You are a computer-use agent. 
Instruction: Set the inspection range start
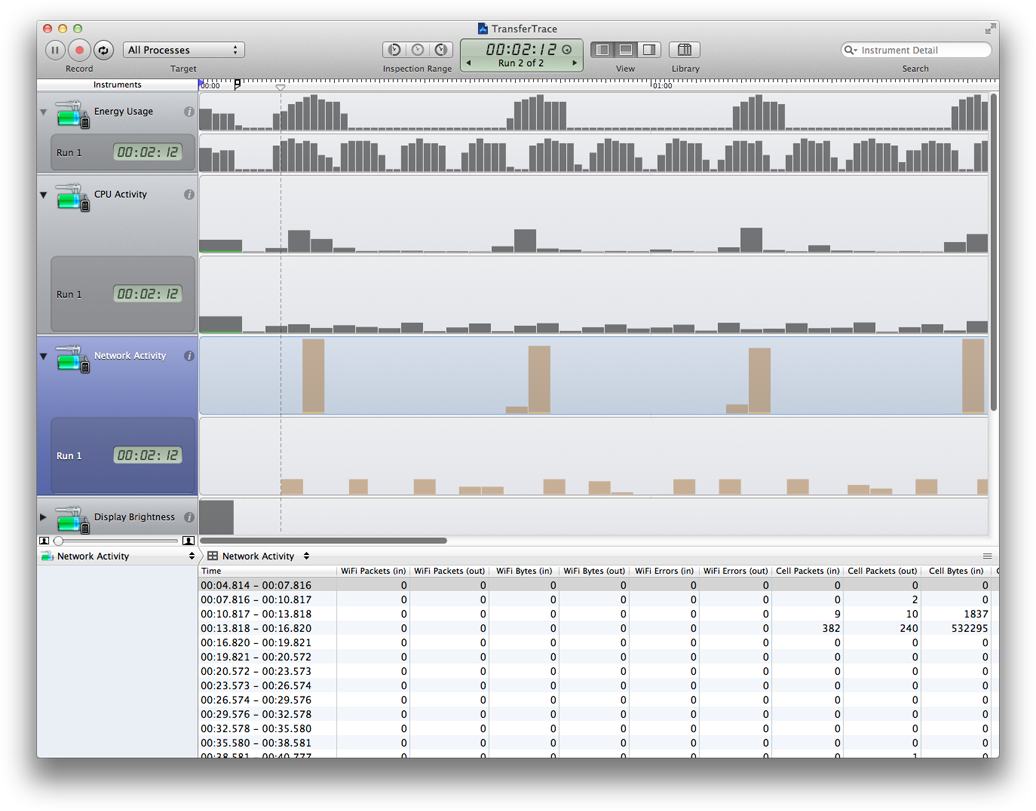(x=395, y=50)
